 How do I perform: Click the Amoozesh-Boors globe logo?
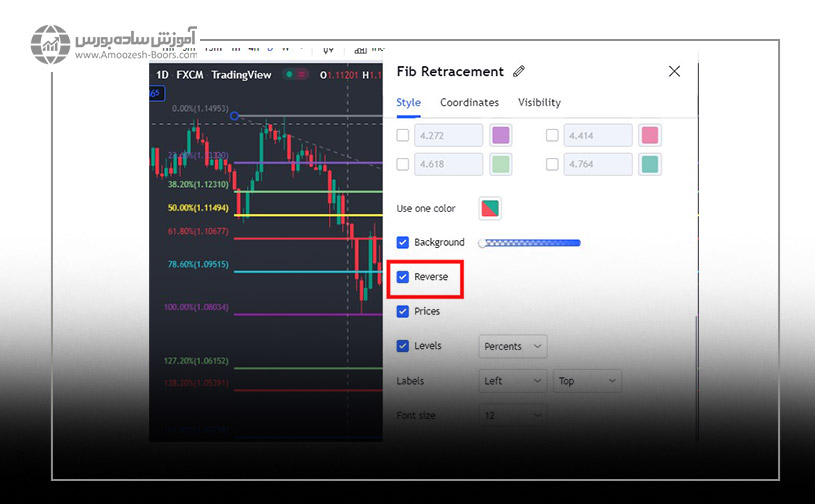50,44
